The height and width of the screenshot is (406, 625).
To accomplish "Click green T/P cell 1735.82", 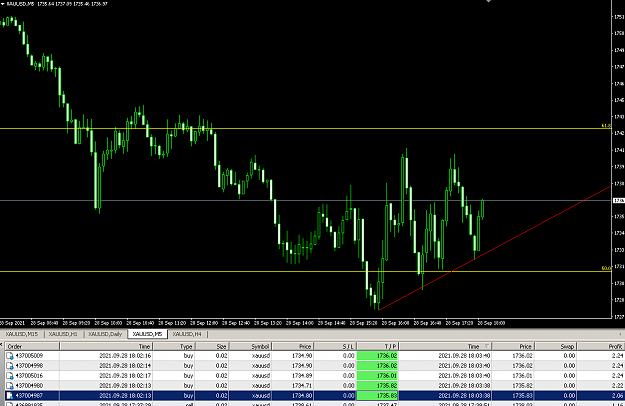I will point(377,386).
